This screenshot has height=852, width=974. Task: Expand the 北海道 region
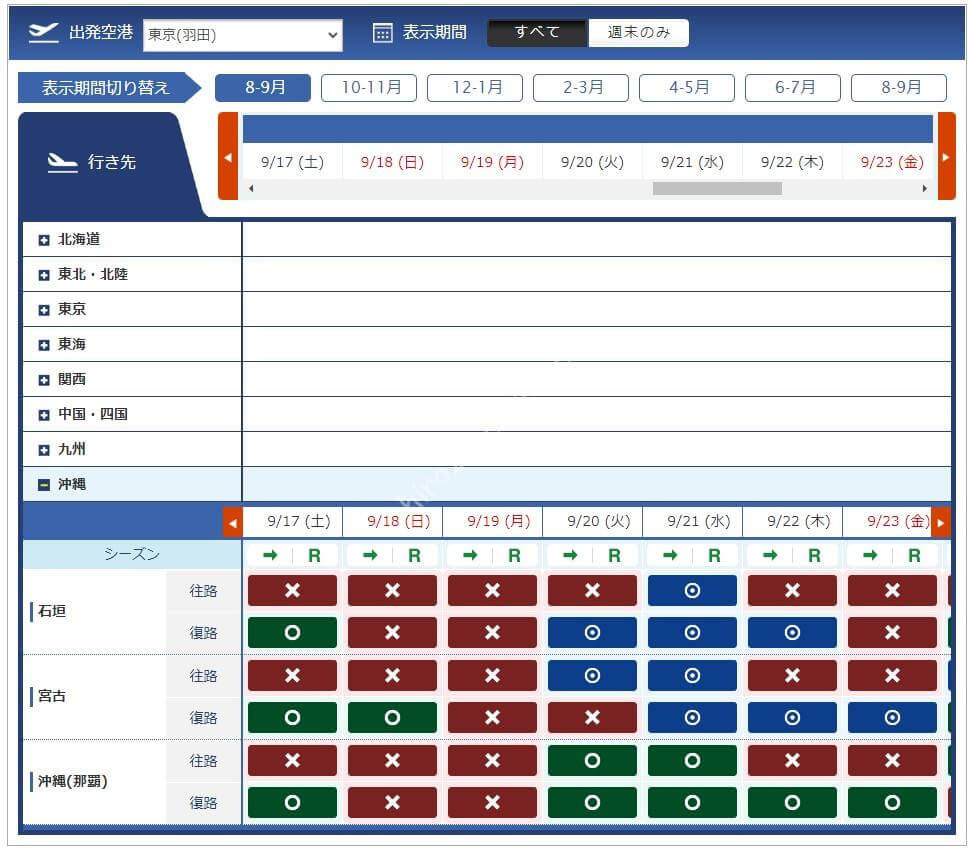pyautogui.click(x=43, y=240)
